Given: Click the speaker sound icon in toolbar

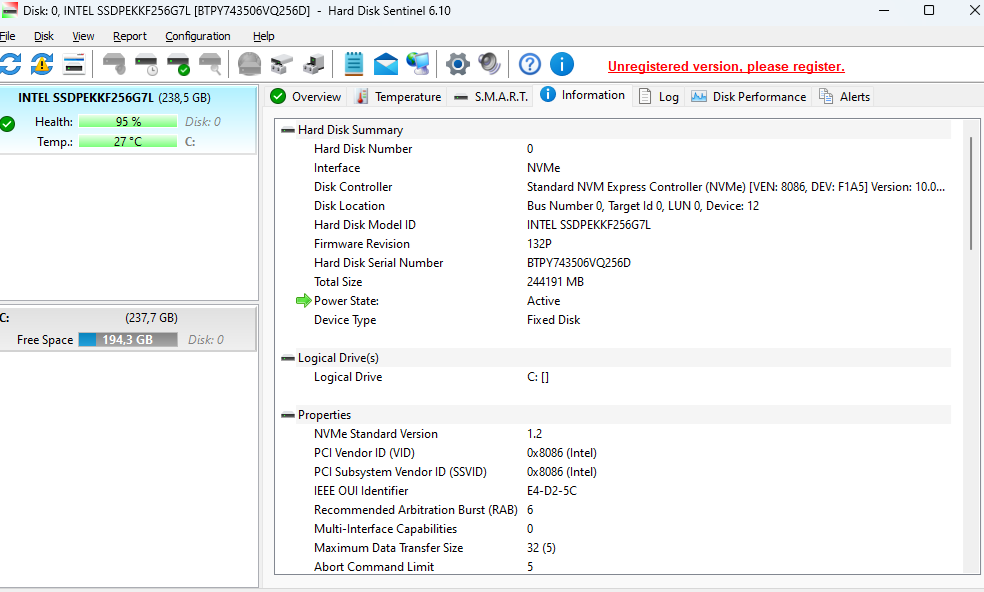Looking at the screenshot, I should pyautogui.click(x=489, y=65).
